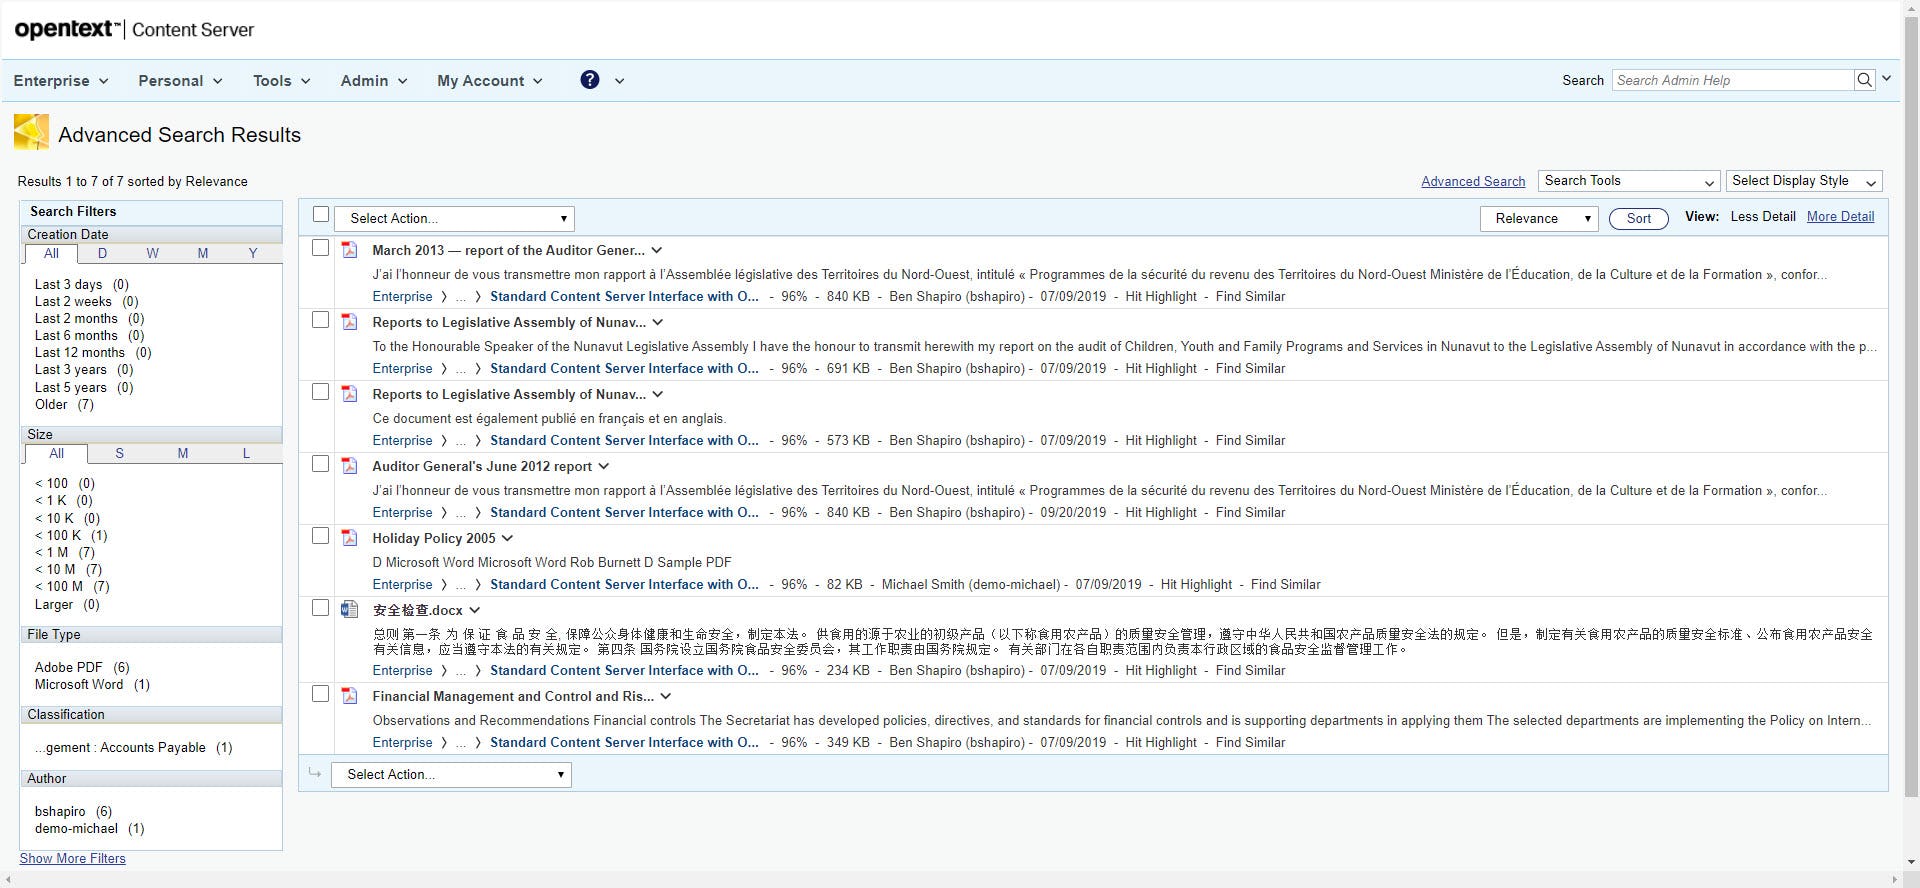
Task: Open Hit Highlight for Holiday Policy 2005
Action: [1196, 585]
